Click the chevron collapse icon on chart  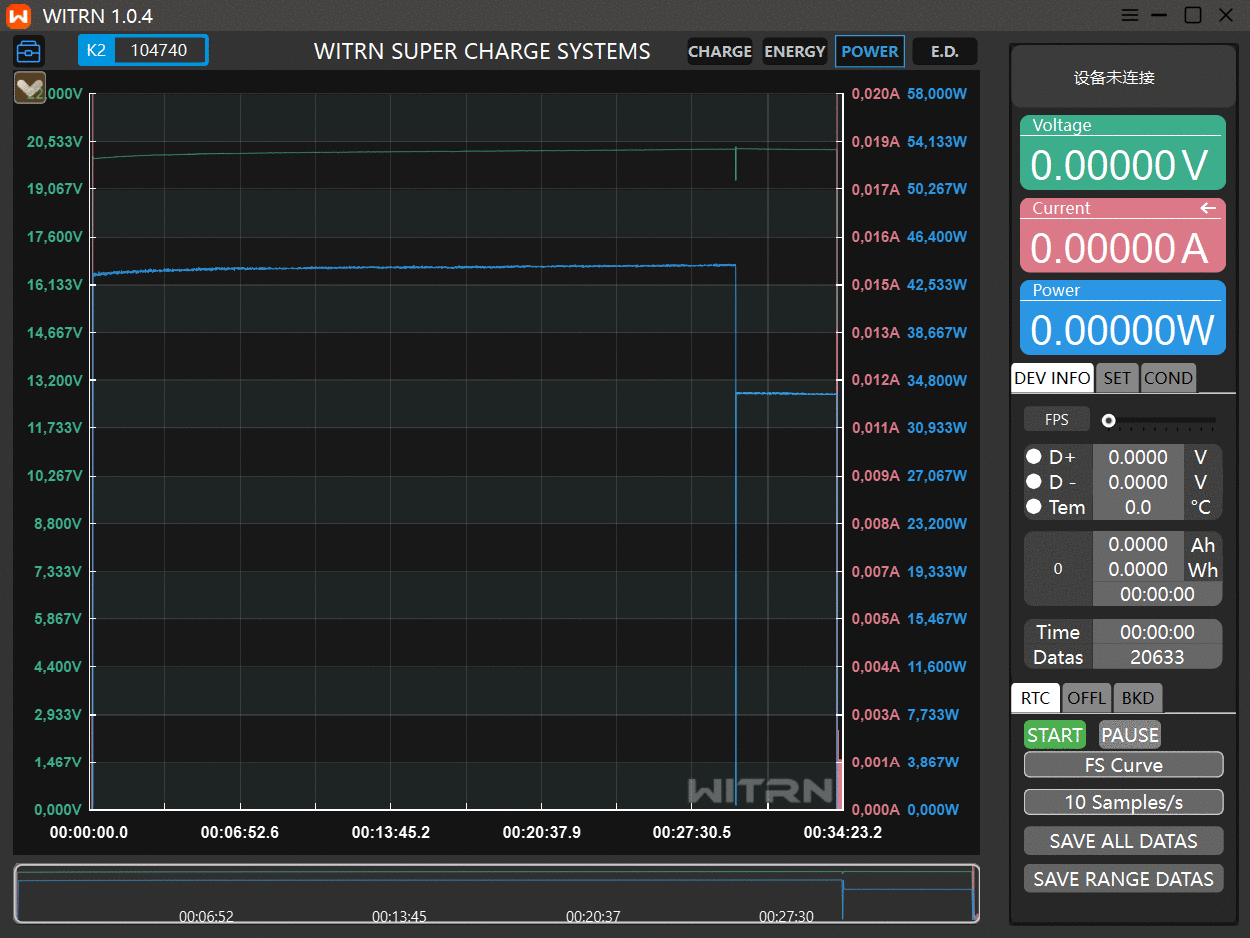[x=30, y=87]
